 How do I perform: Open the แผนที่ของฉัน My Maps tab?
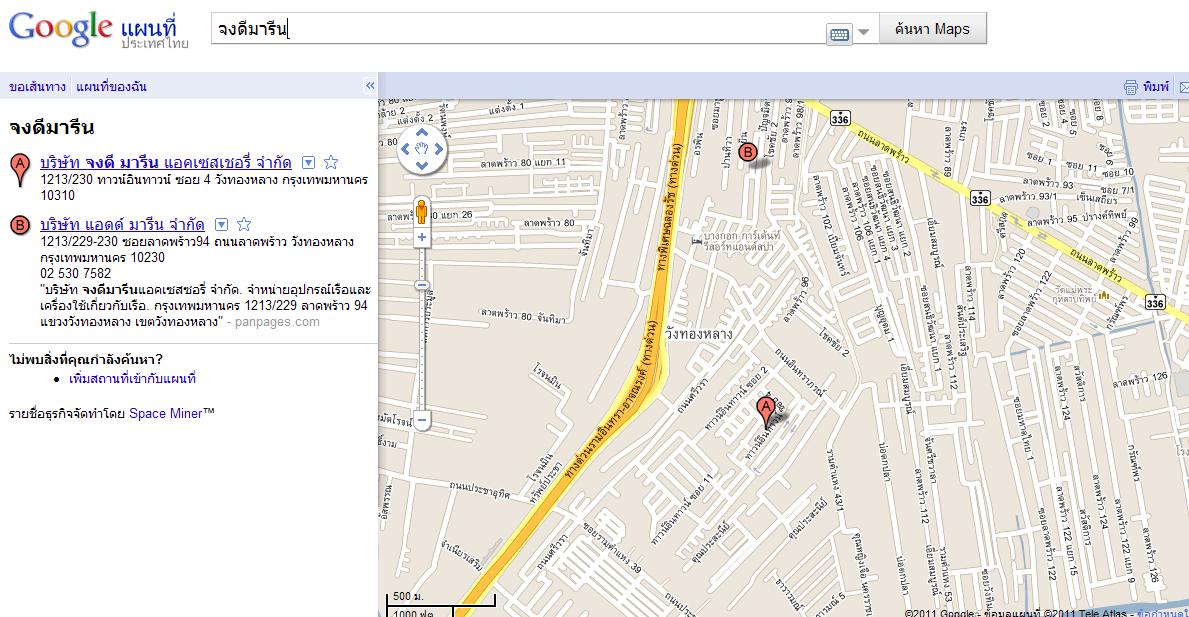[x=111, y=87]
